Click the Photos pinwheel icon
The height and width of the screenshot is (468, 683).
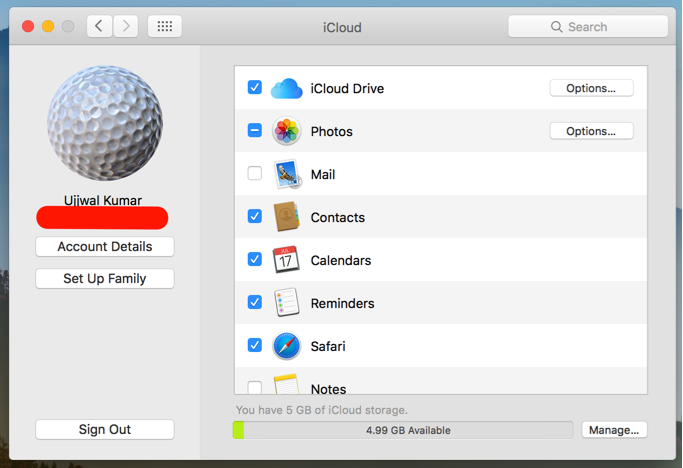pyautogui.click(x=287, y=131)
